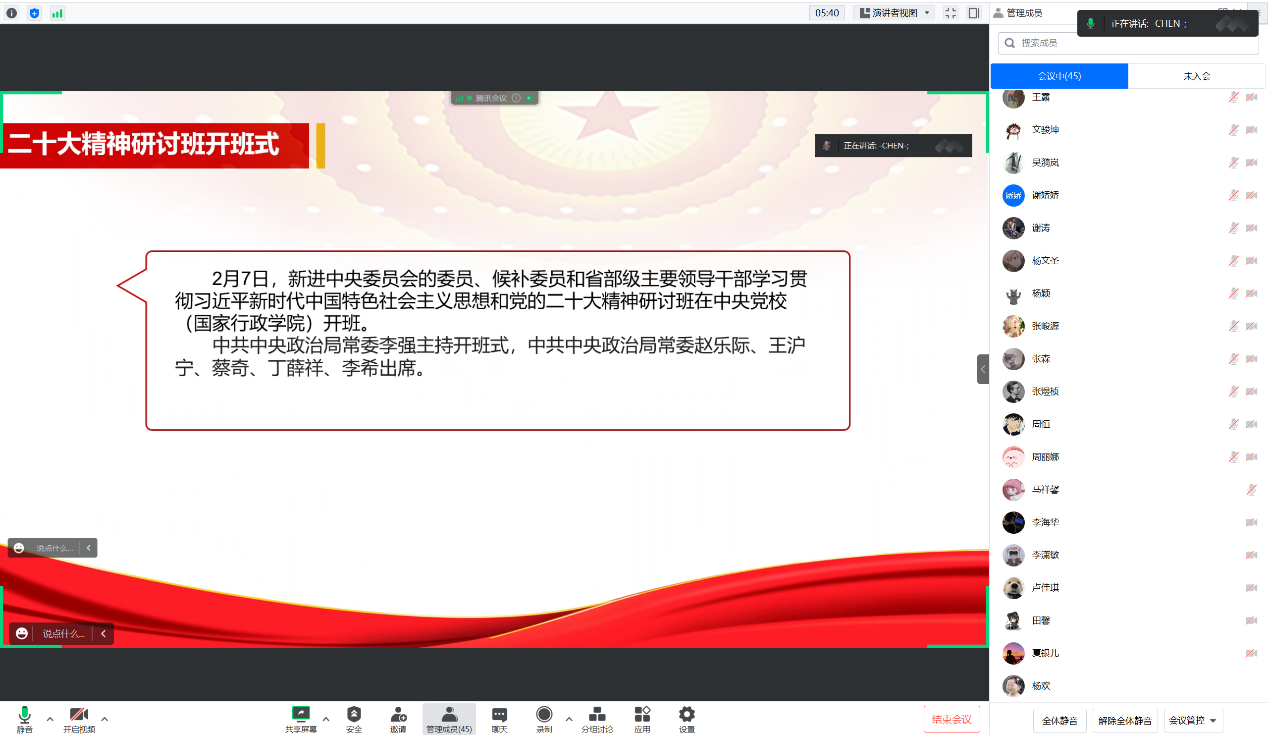Open the Chat (聊天) icon
Viewport: 1268px width, 735px height.
click(x=499, y=715)
